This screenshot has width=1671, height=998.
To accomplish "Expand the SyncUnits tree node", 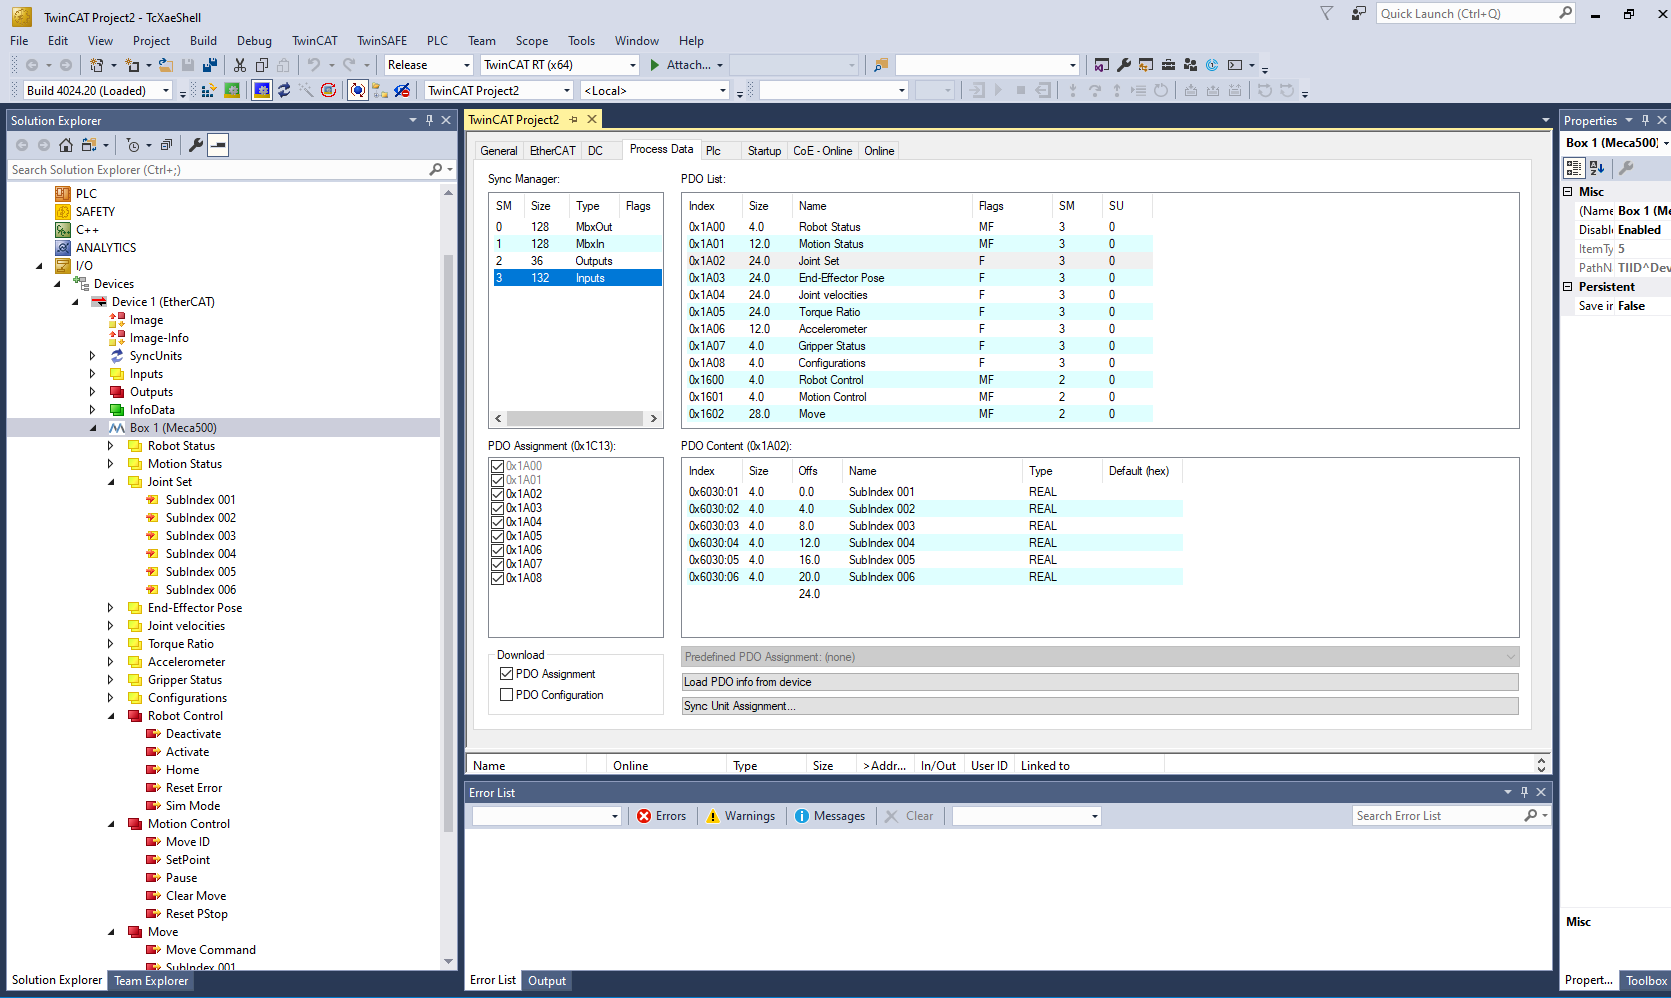I will pyautogui.click(x=92, y=356).
